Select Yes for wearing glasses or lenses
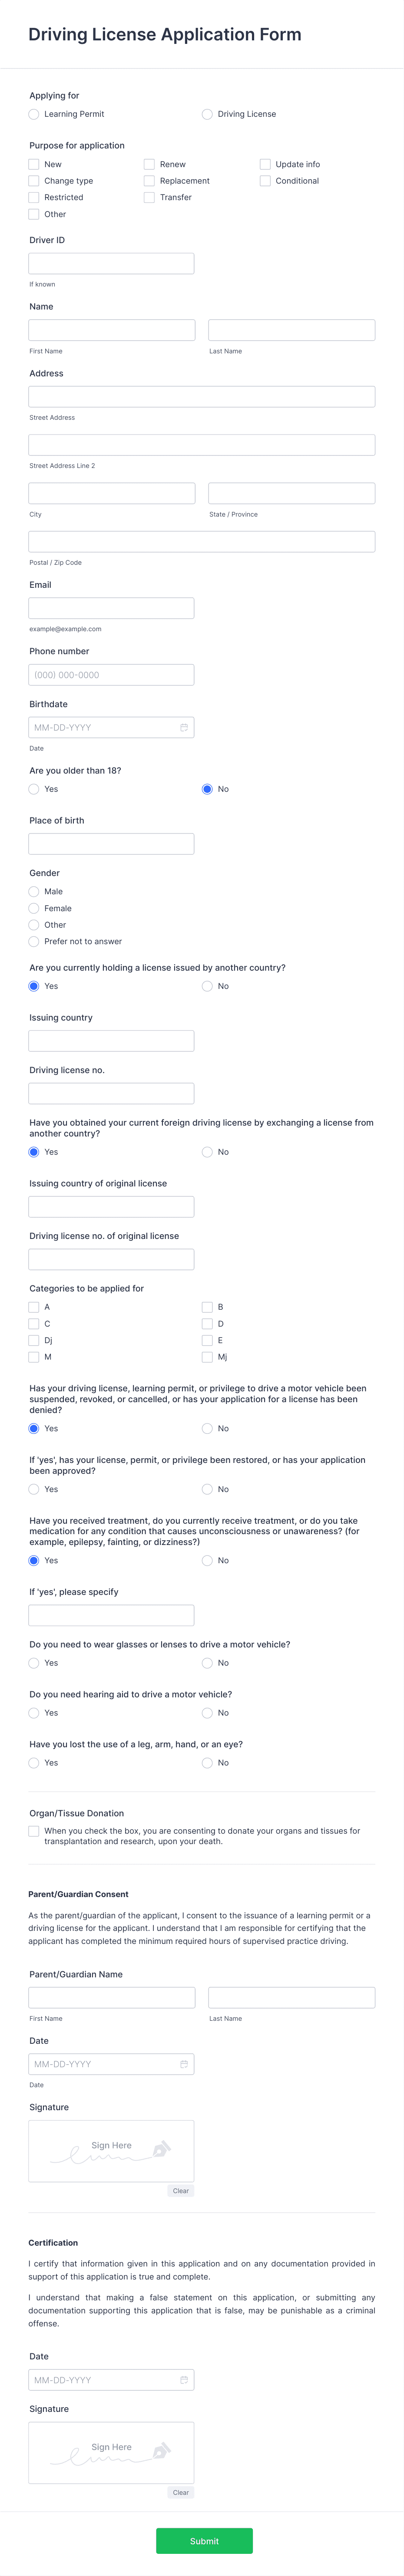404x2576 pixels. tap(33, 1663)
